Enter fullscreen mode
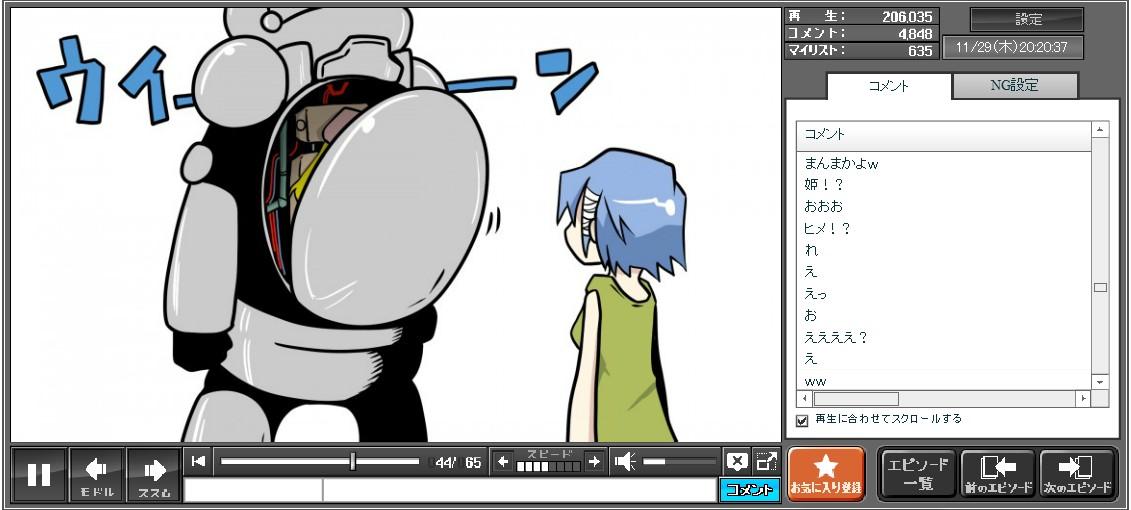 point(767,461)
